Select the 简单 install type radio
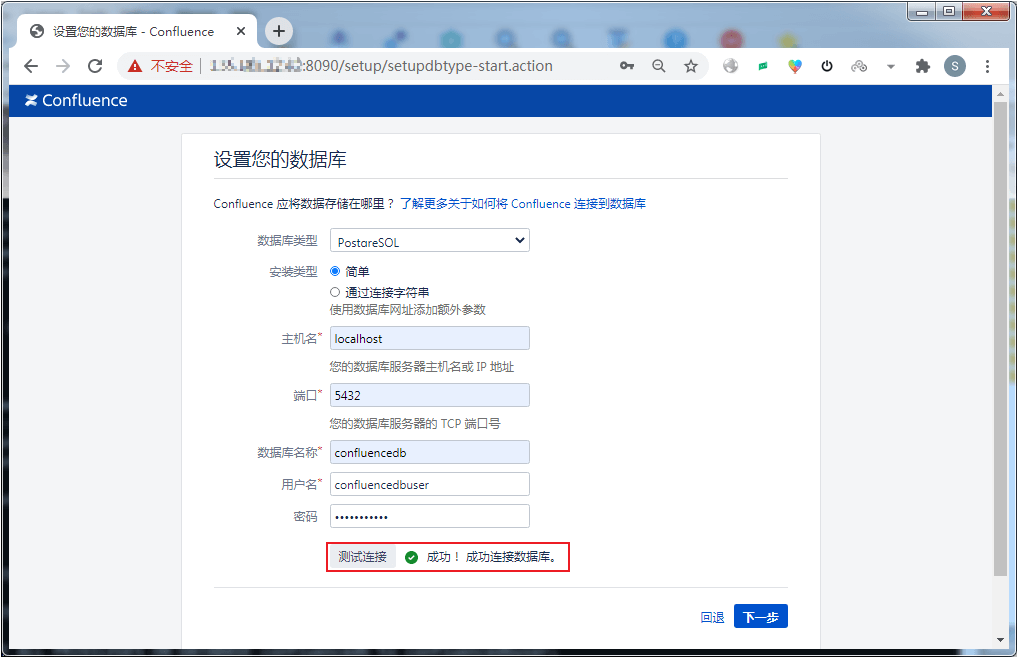The image size is (1018, 659). (335, 271)
